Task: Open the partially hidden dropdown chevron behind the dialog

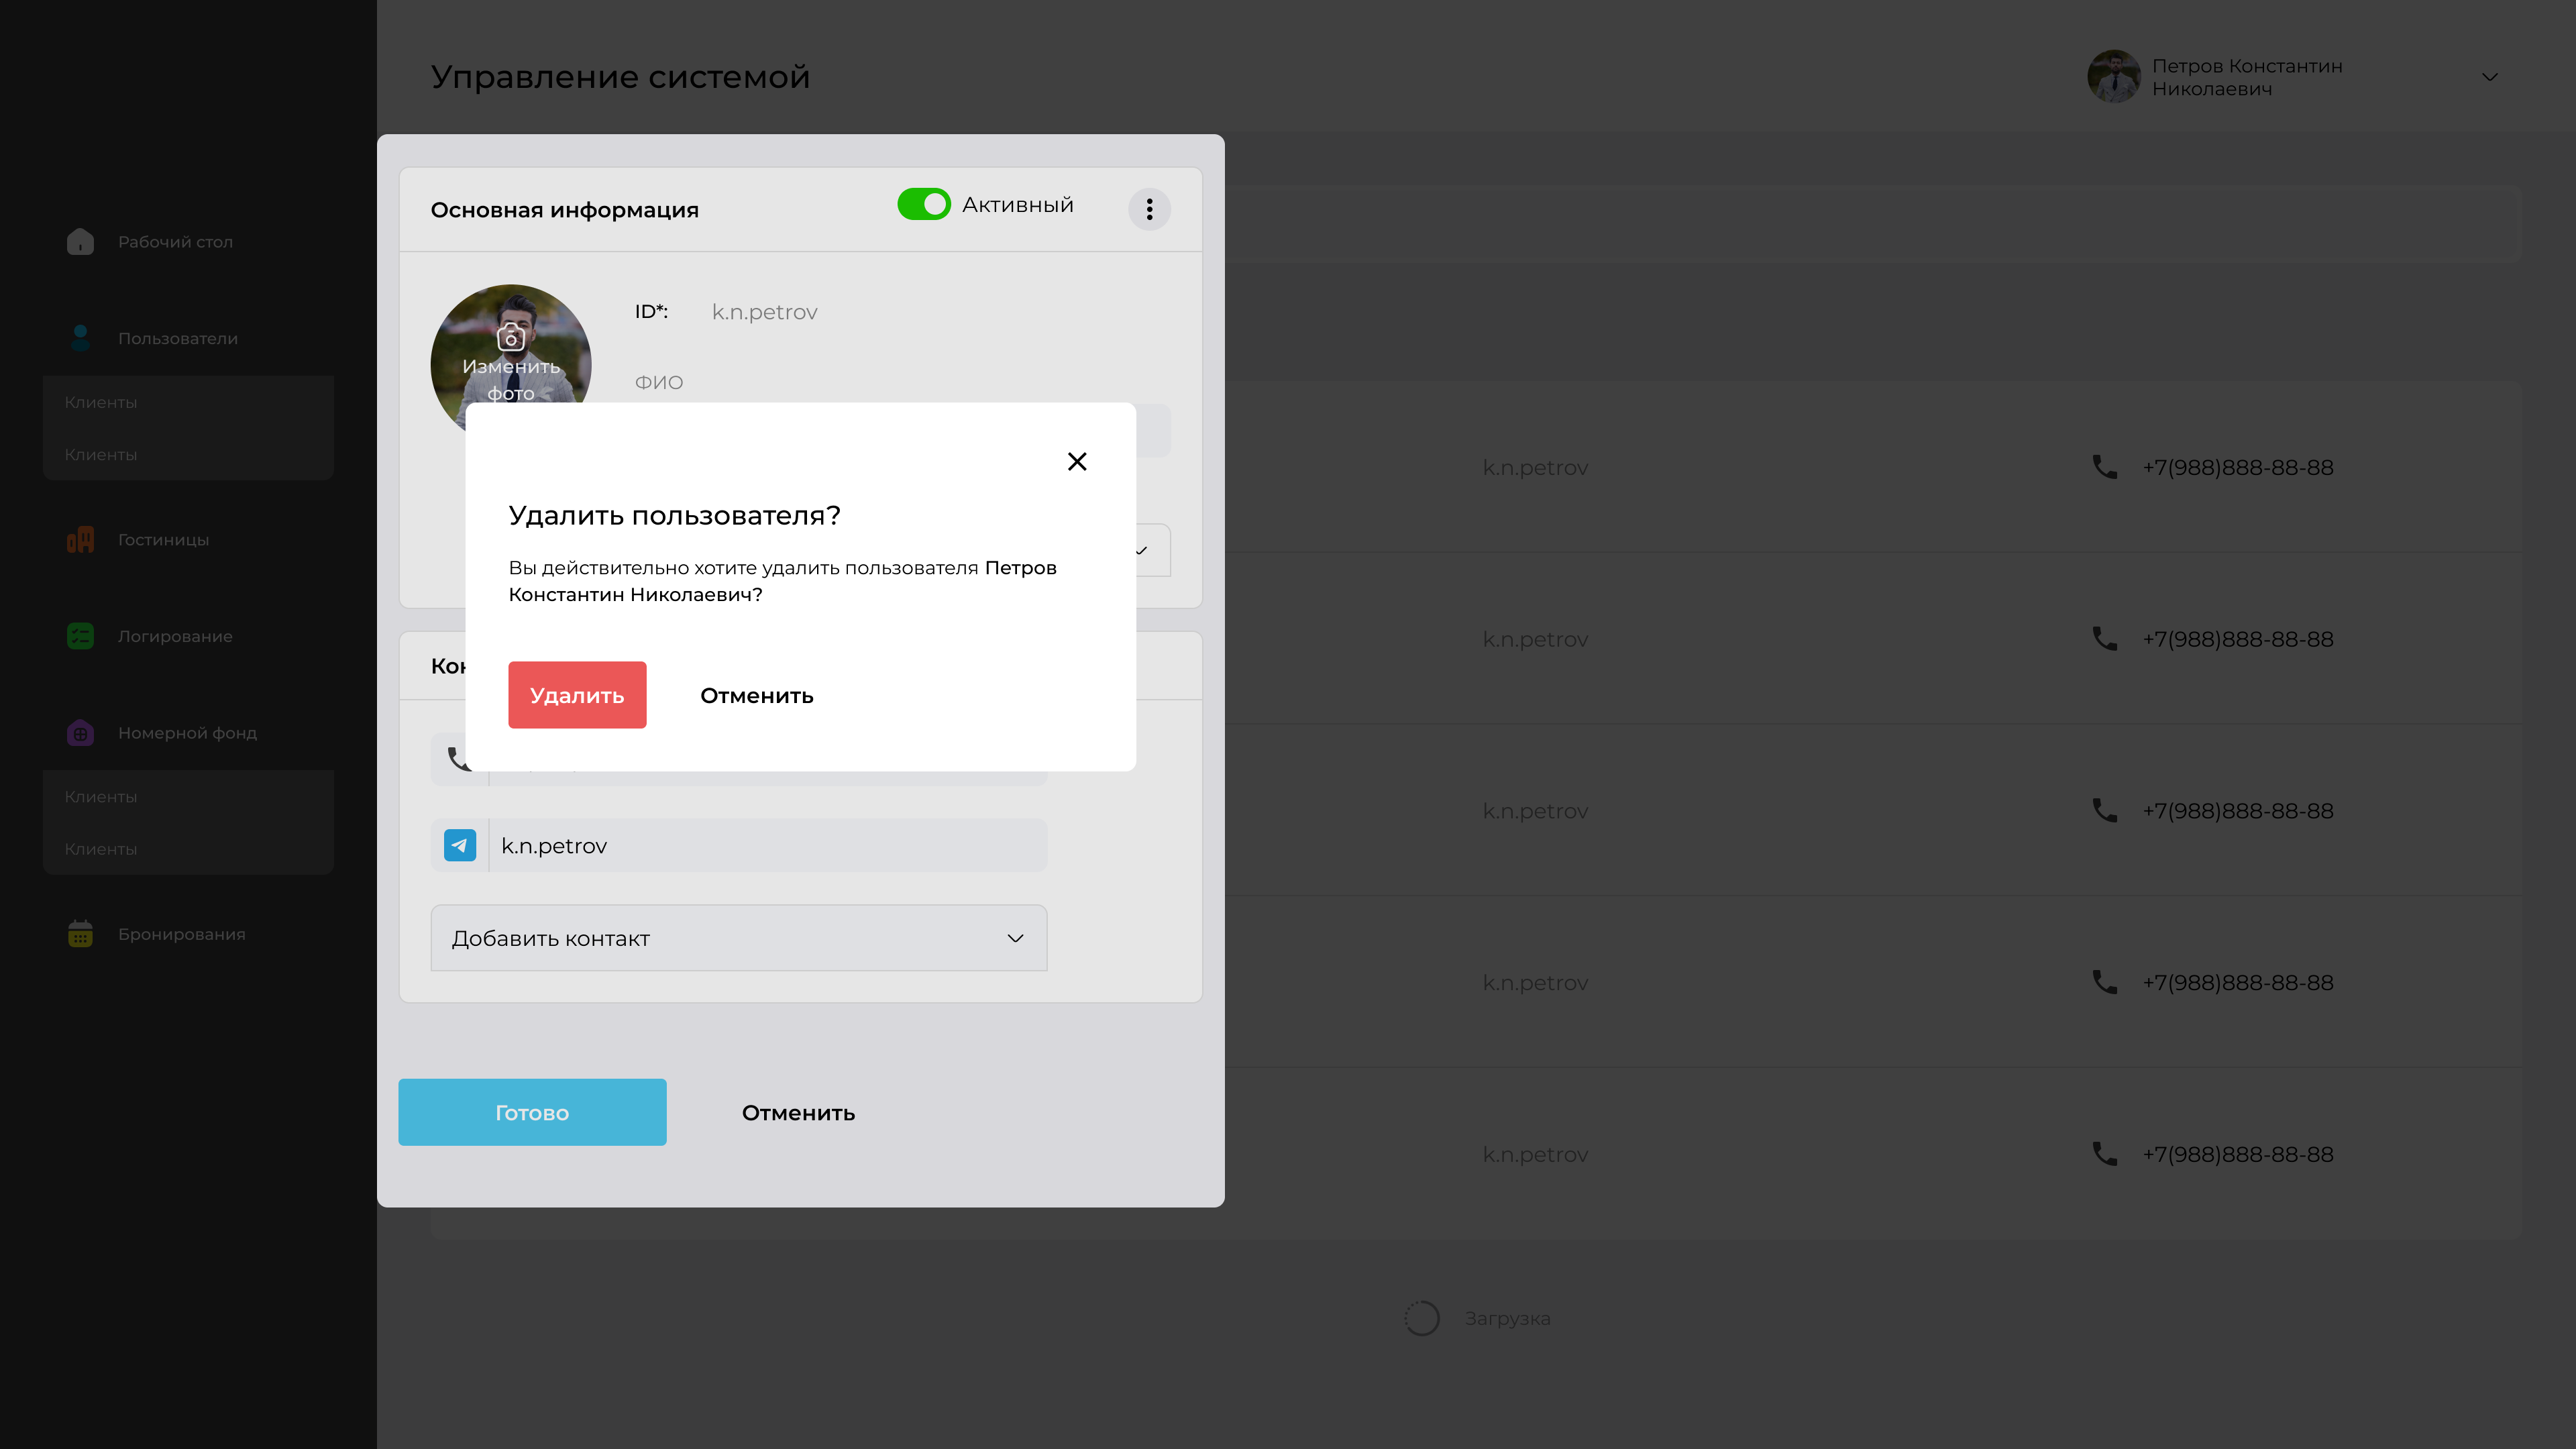Action: click(1141, 550)
